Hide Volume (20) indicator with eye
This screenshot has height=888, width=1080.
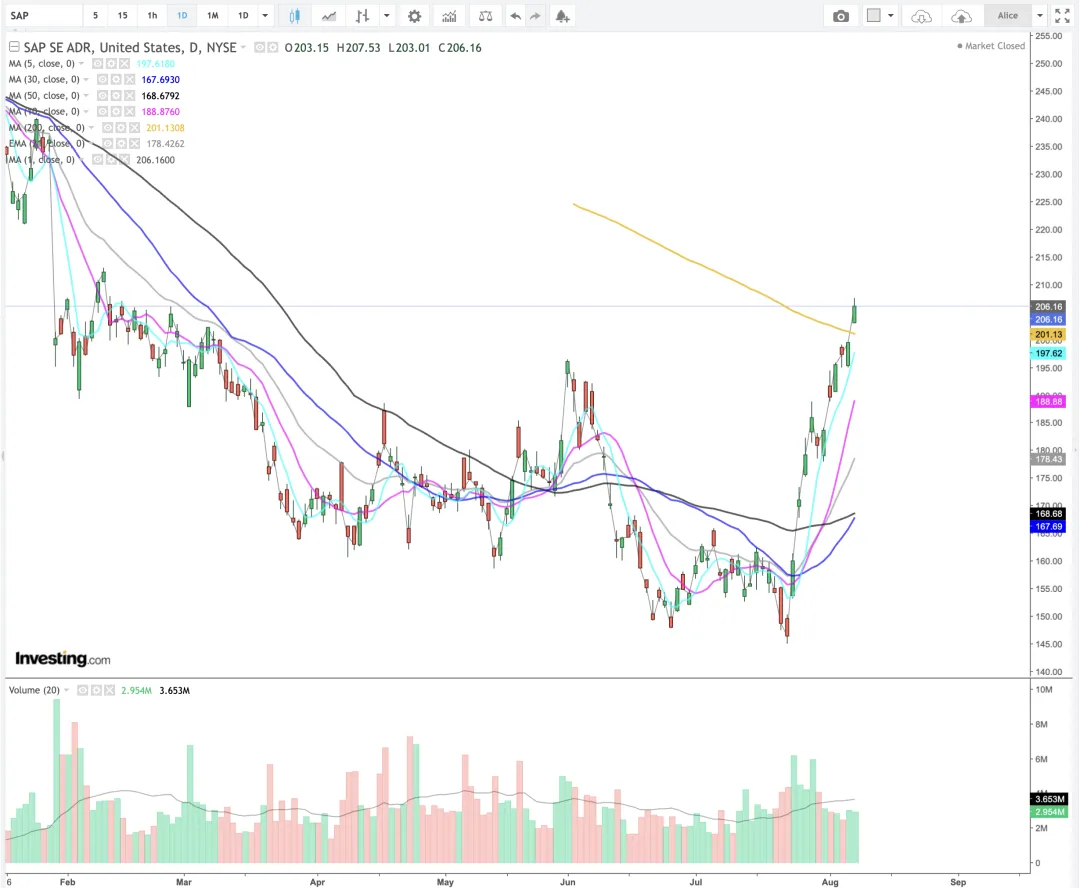pyautogui.click(x=83, y=690)
